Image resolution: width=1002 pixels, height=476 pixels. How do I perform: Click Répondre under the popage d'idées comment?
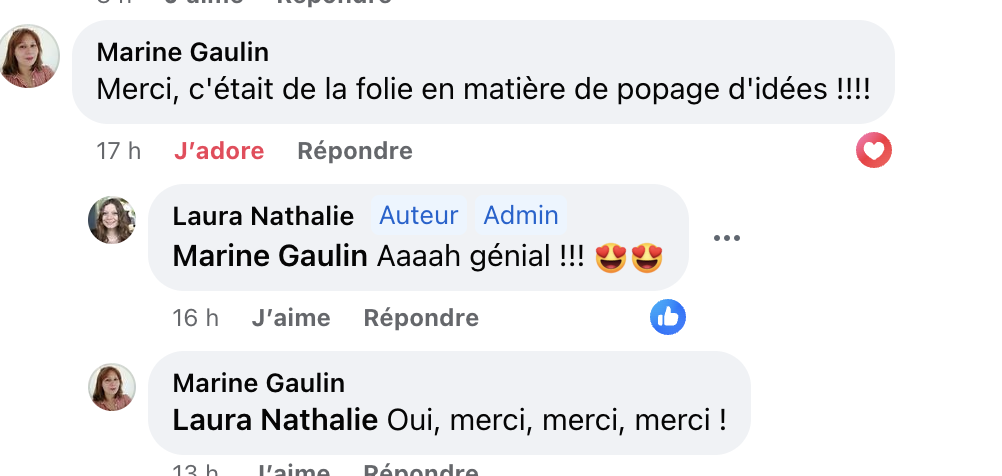355,151
